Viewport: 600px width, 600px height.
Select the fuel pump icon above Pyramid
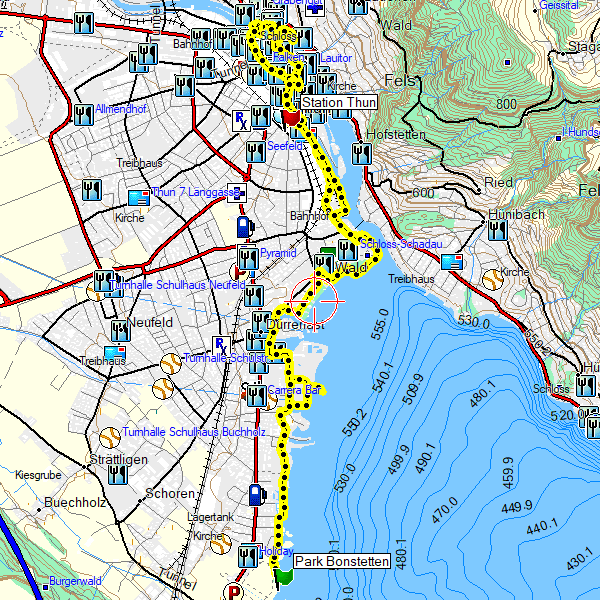pos(243,226)
